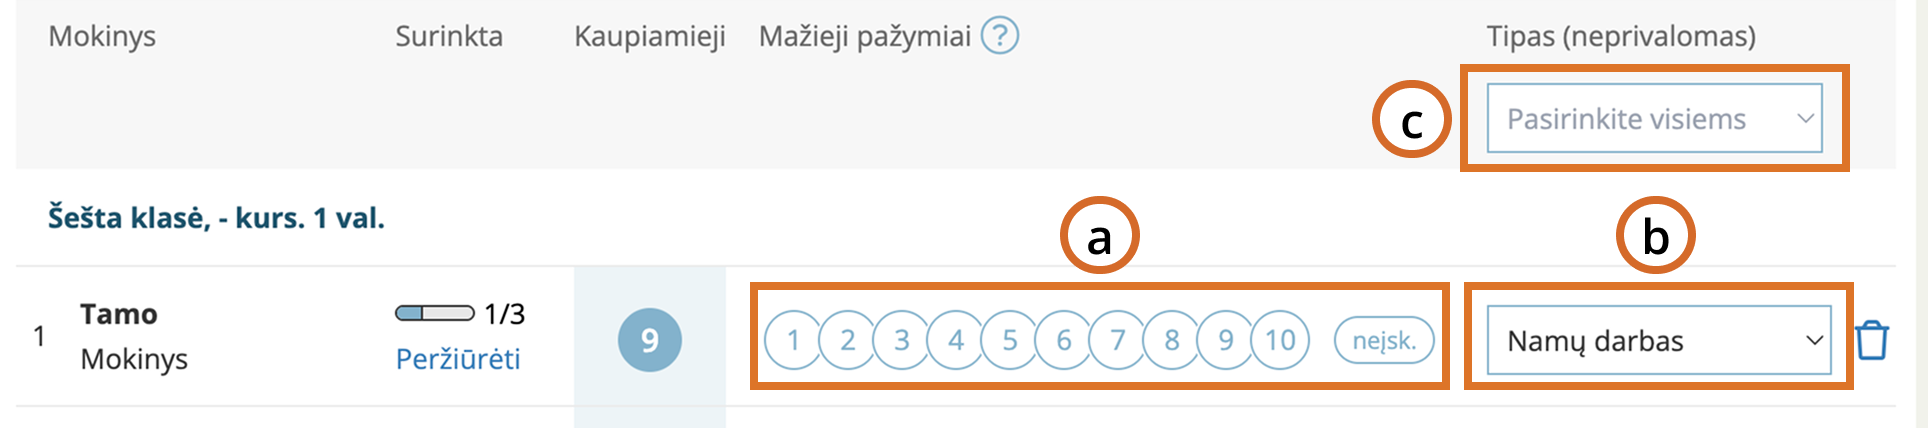Select grade 10 circle

coord(1280,341)
